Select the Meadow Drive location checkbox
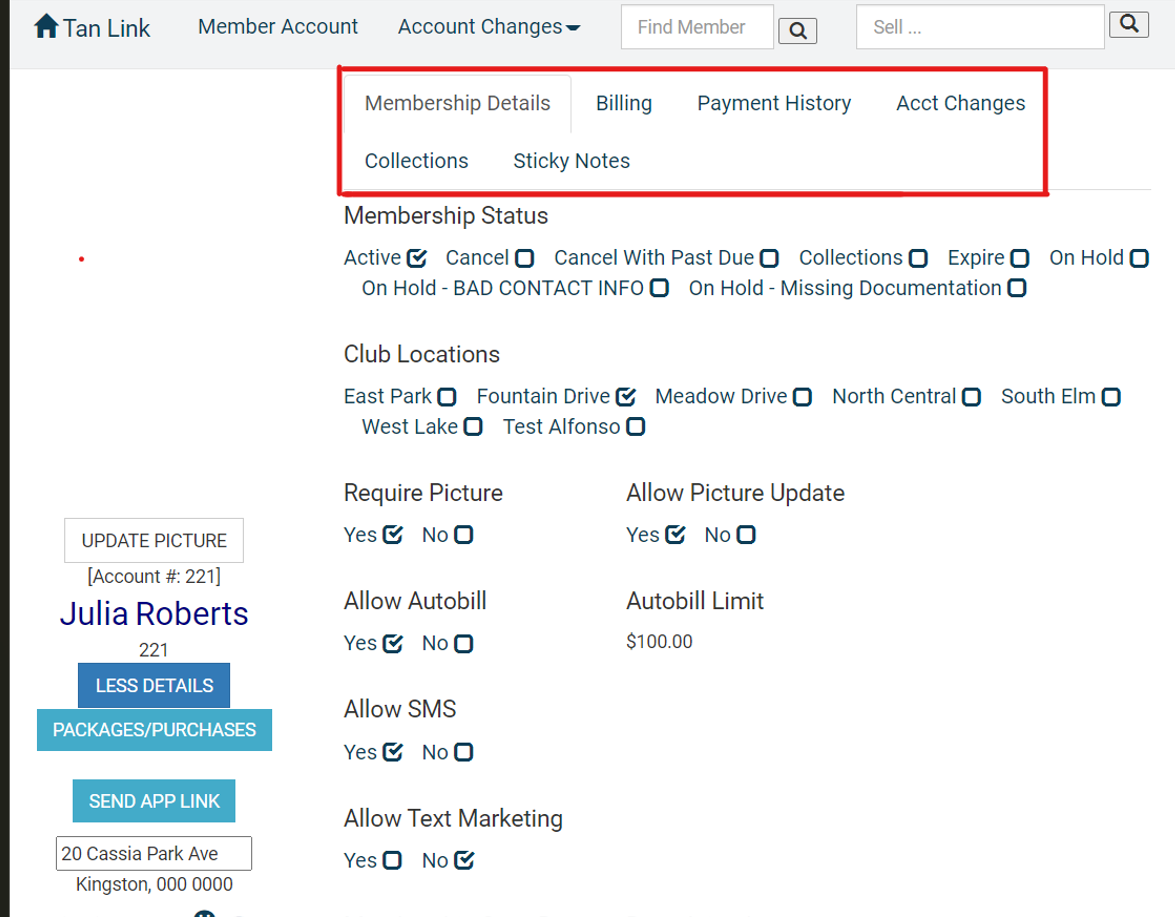 802,397
